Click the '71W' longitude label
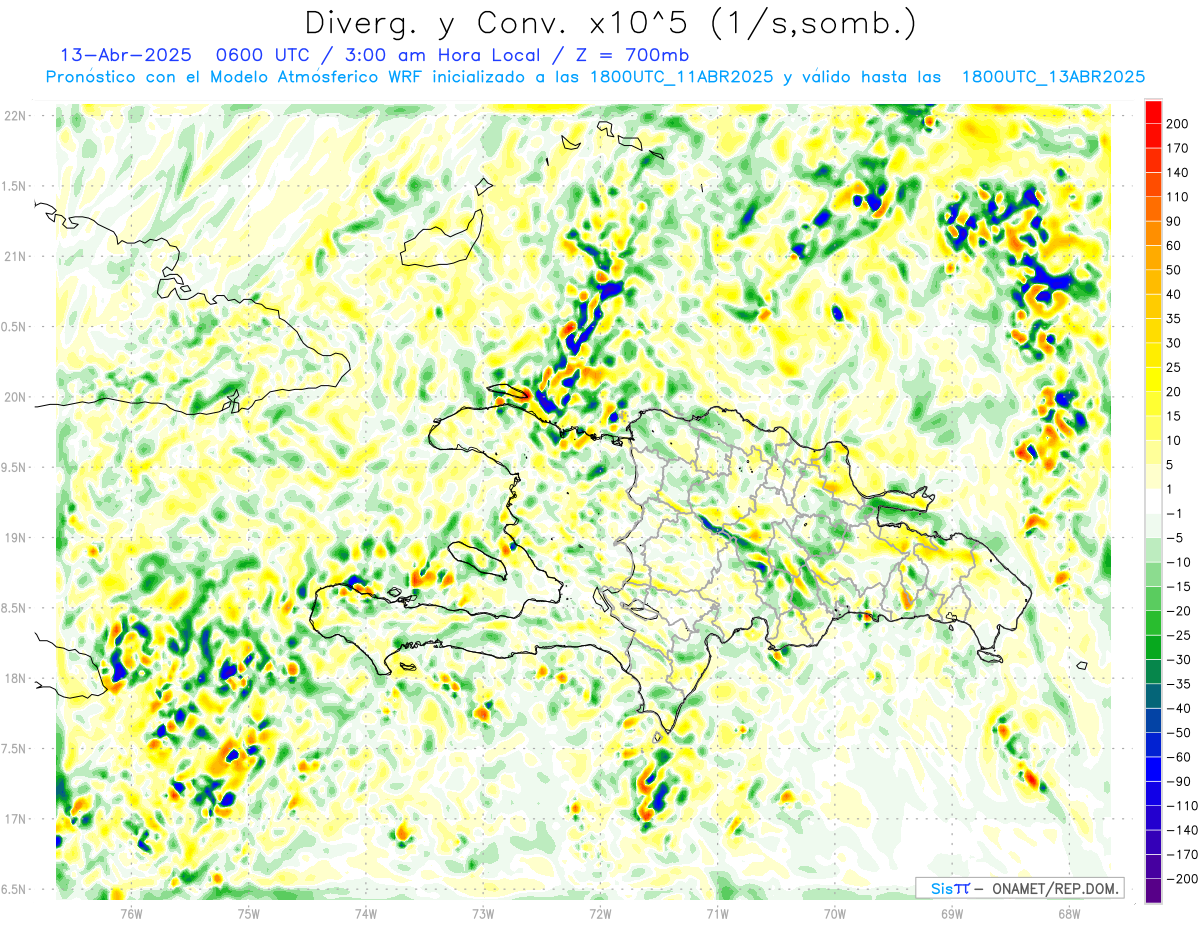 click(717, 913)
